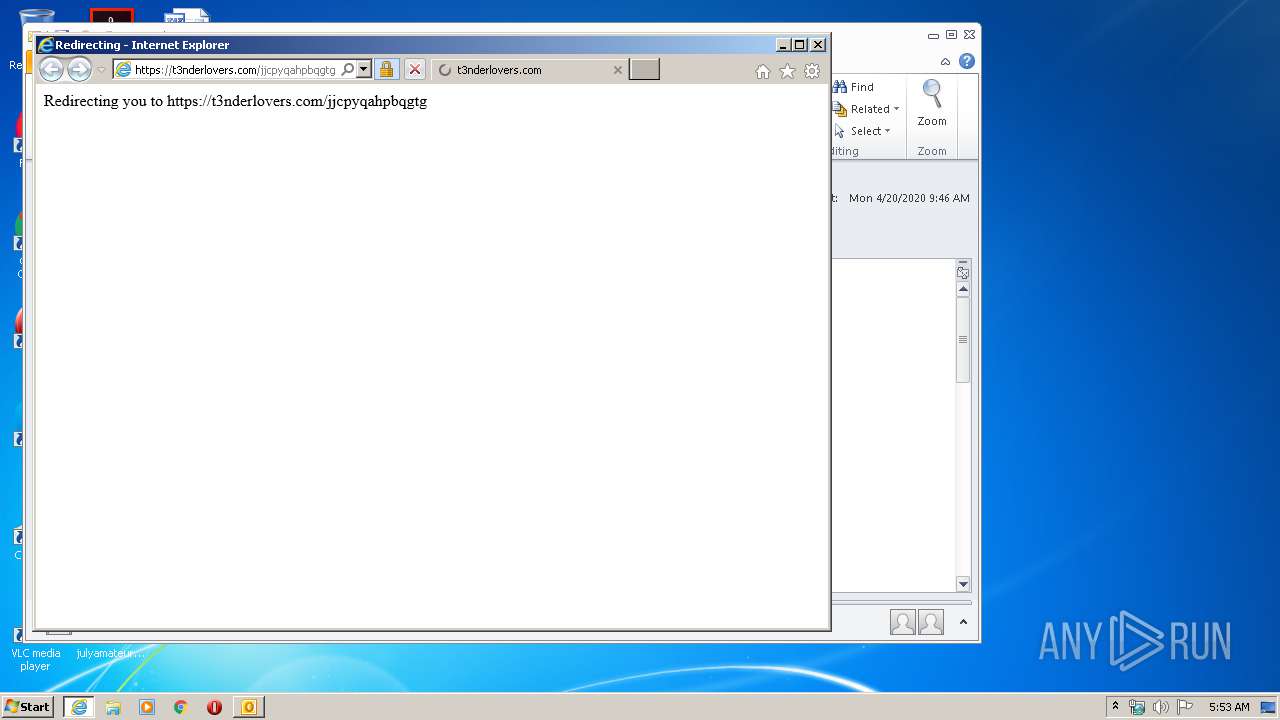
Task: Click the taskbar clock 5:53 AM
Action: [x=1229, y=707]
